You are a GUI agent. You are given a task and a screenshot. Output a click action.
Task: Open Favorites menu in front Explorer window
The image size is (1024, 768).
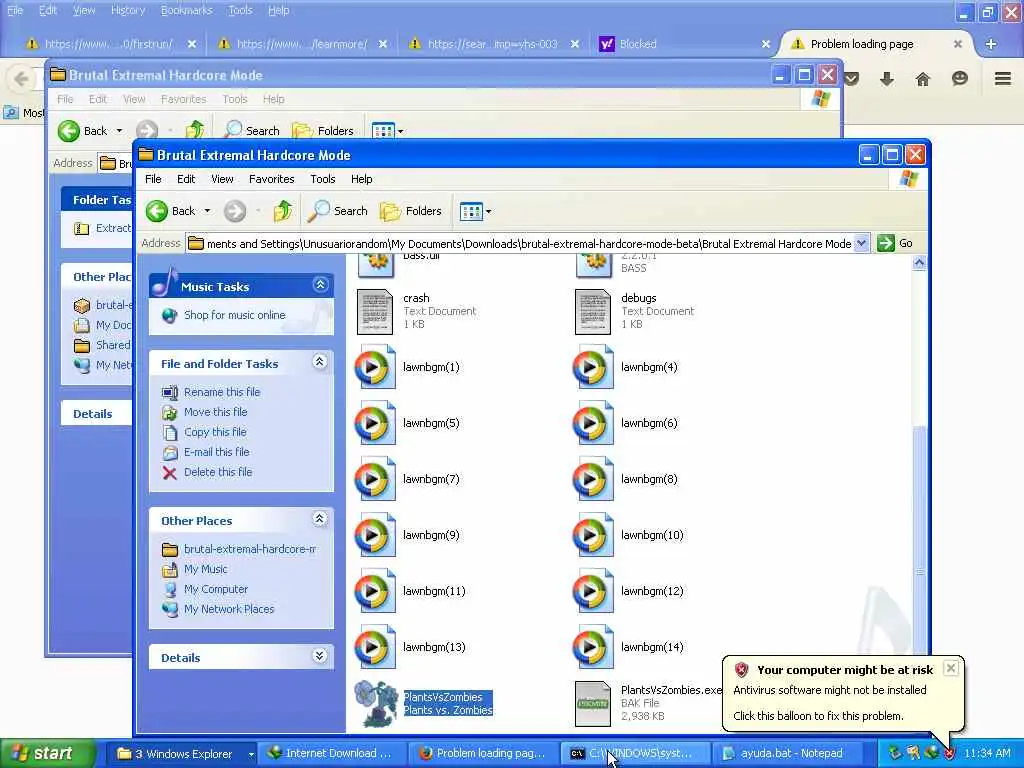(x=272, y=179)
